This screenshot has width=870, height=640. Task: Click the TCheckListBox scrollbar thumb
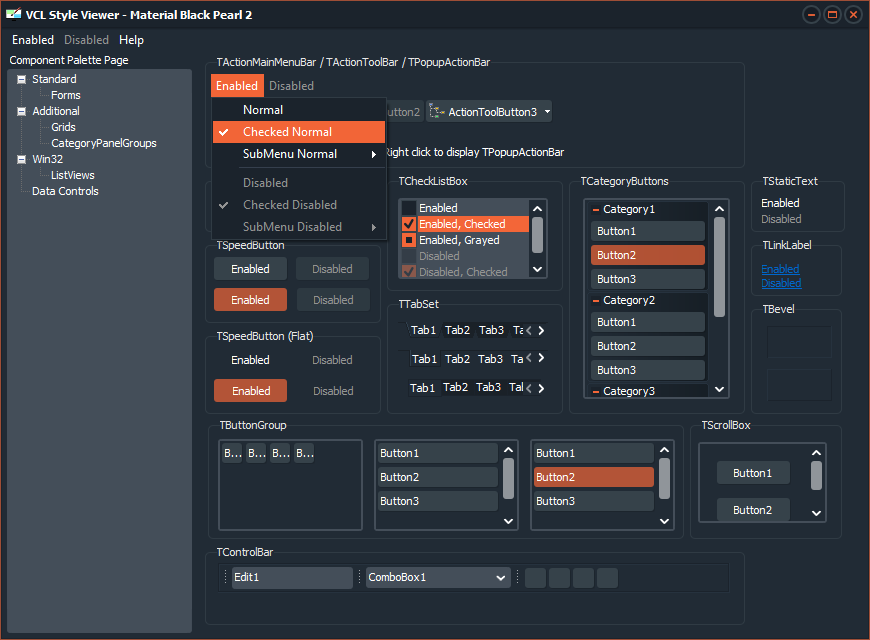537,235
